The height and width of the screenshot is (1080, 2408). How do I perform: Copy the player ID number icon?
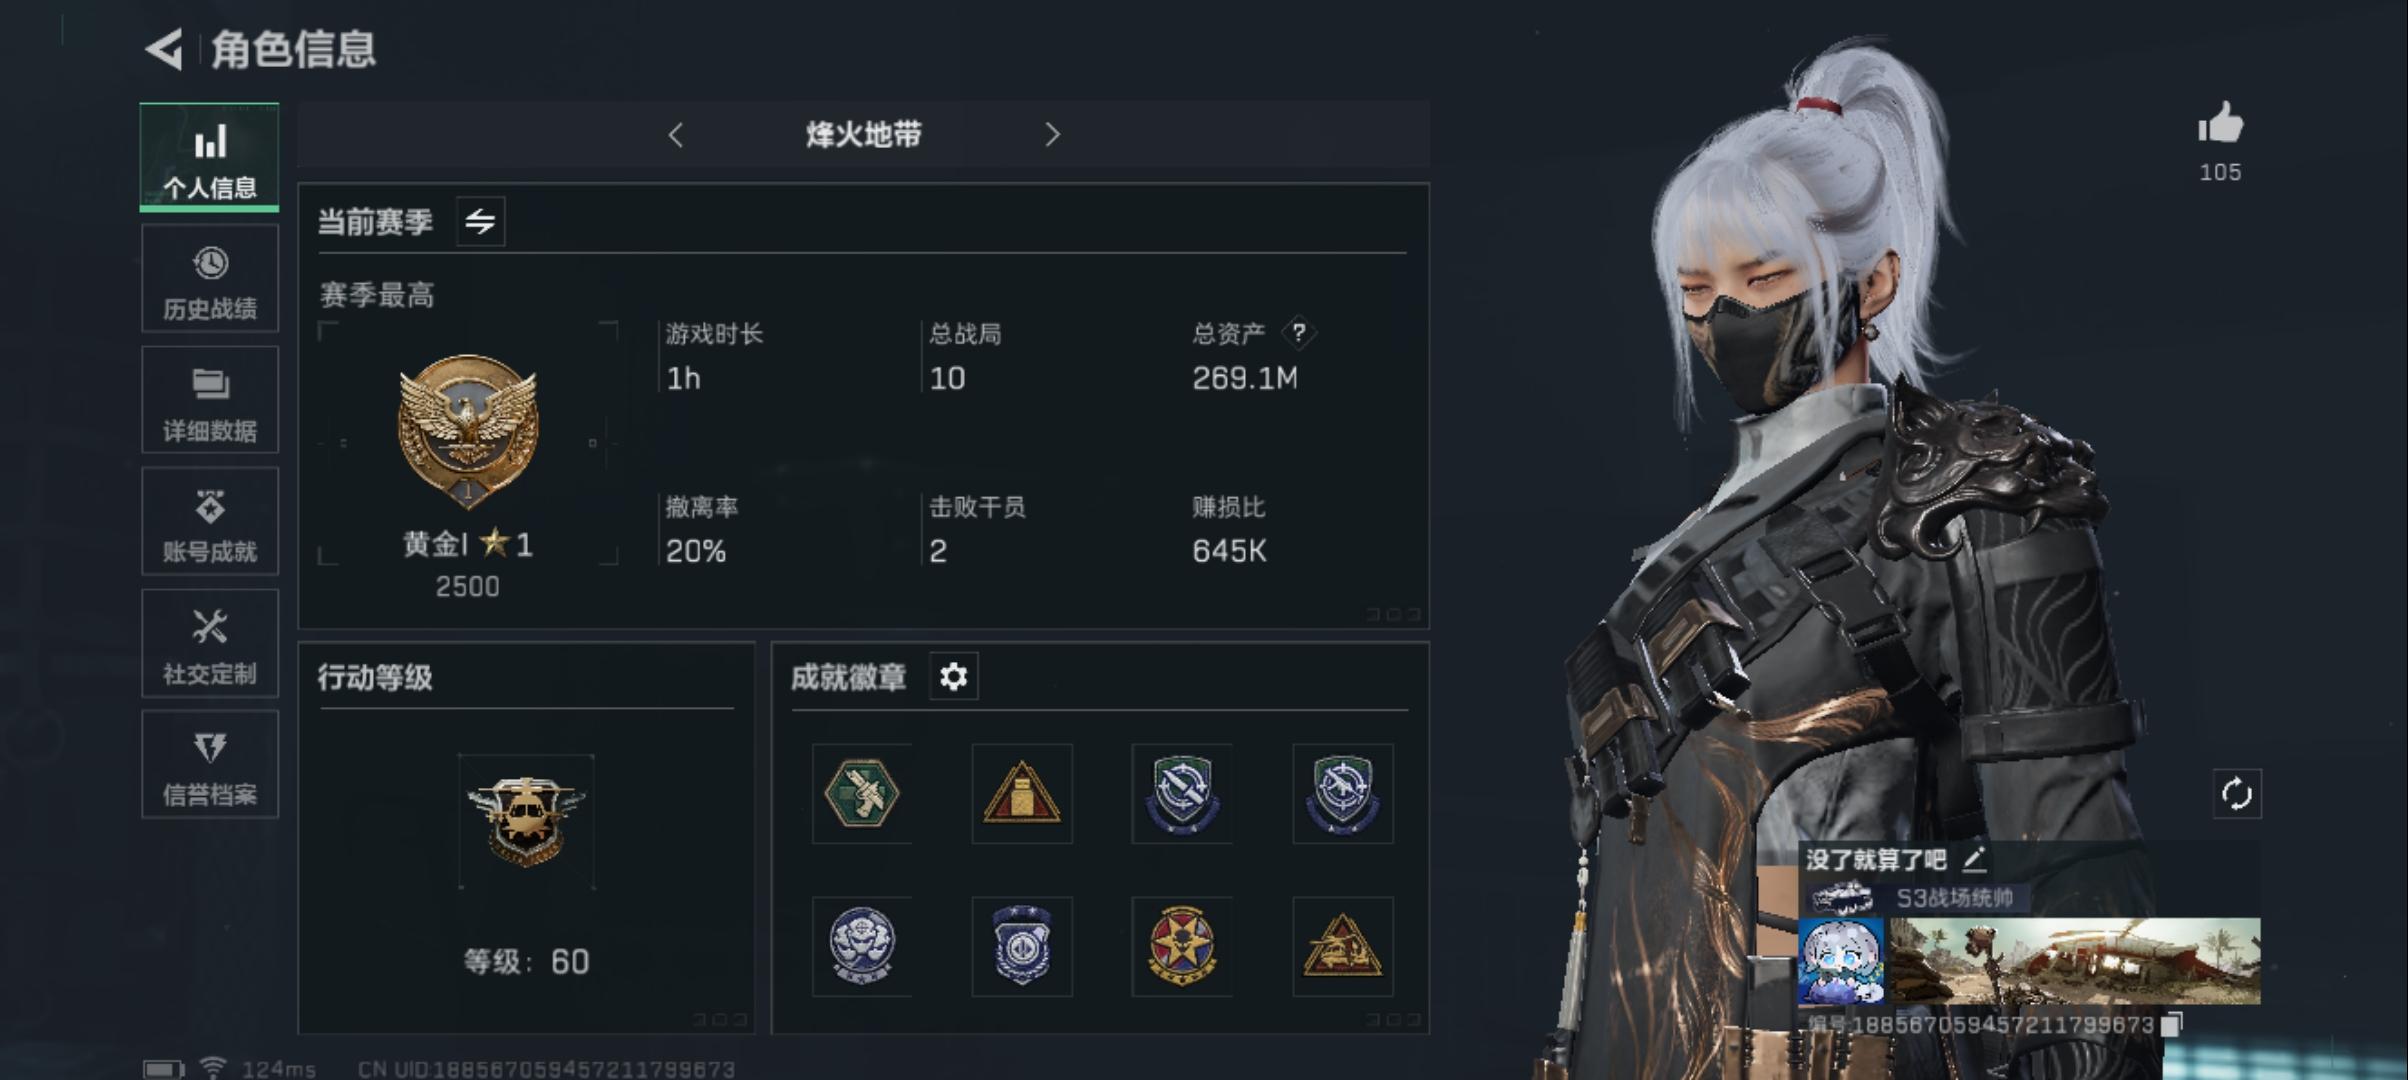coord(2171,1025)
